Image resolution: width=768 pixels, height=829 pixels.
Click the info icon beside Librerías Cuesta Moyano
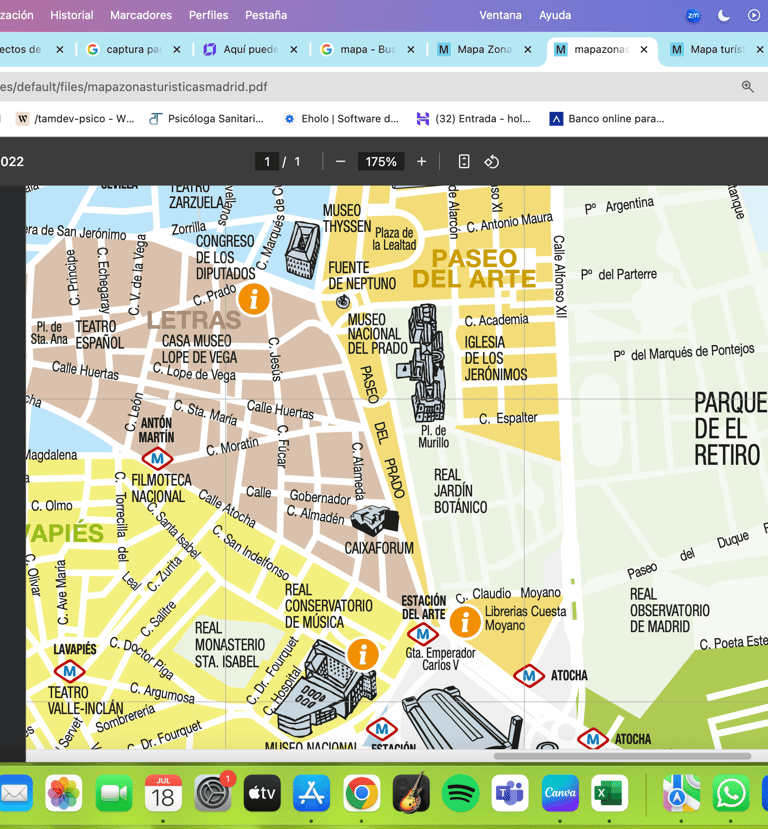coord(465,621)
